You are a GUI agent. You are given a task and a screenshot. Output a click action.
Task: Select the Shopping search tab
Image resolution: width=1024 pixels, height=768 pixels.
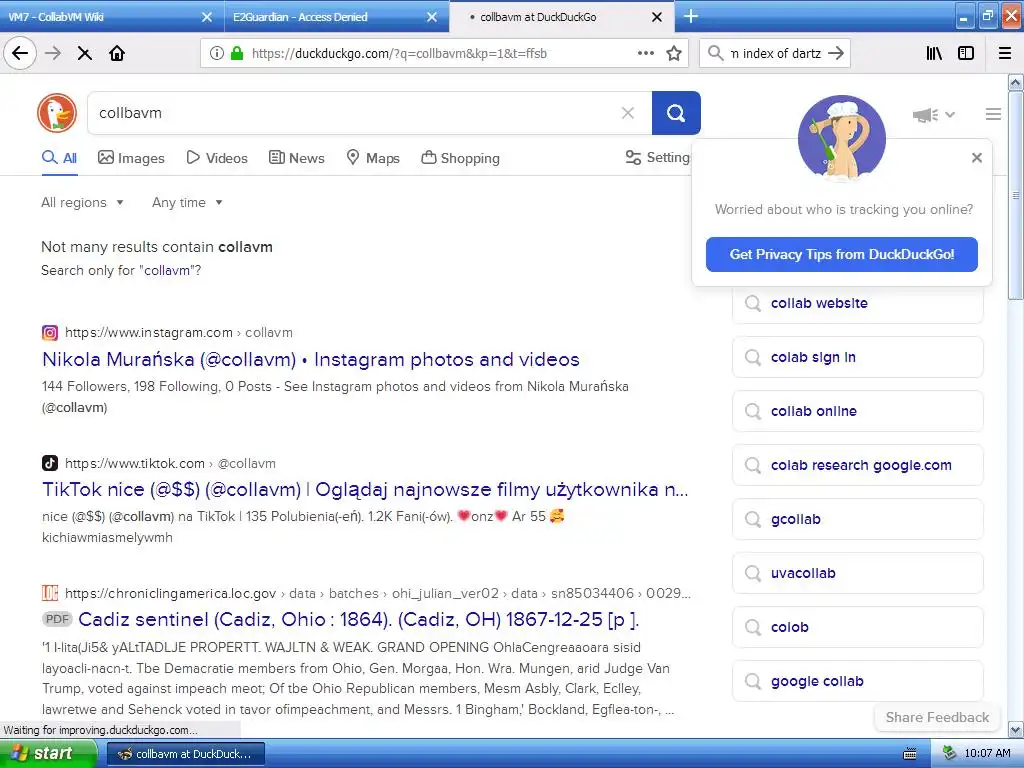pyautogui.click(x=460, y=158)
